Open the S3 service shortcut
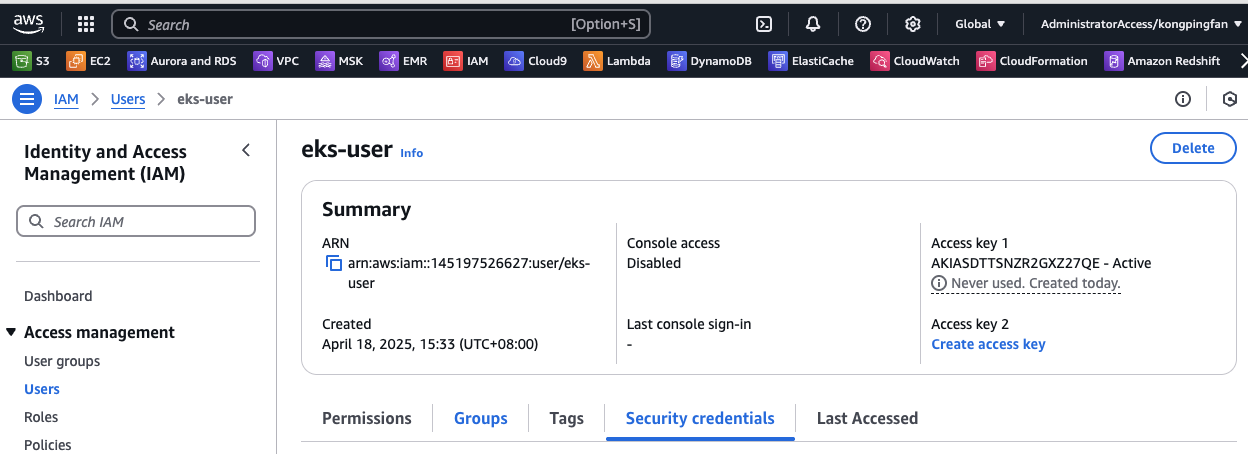 (31, 61)
